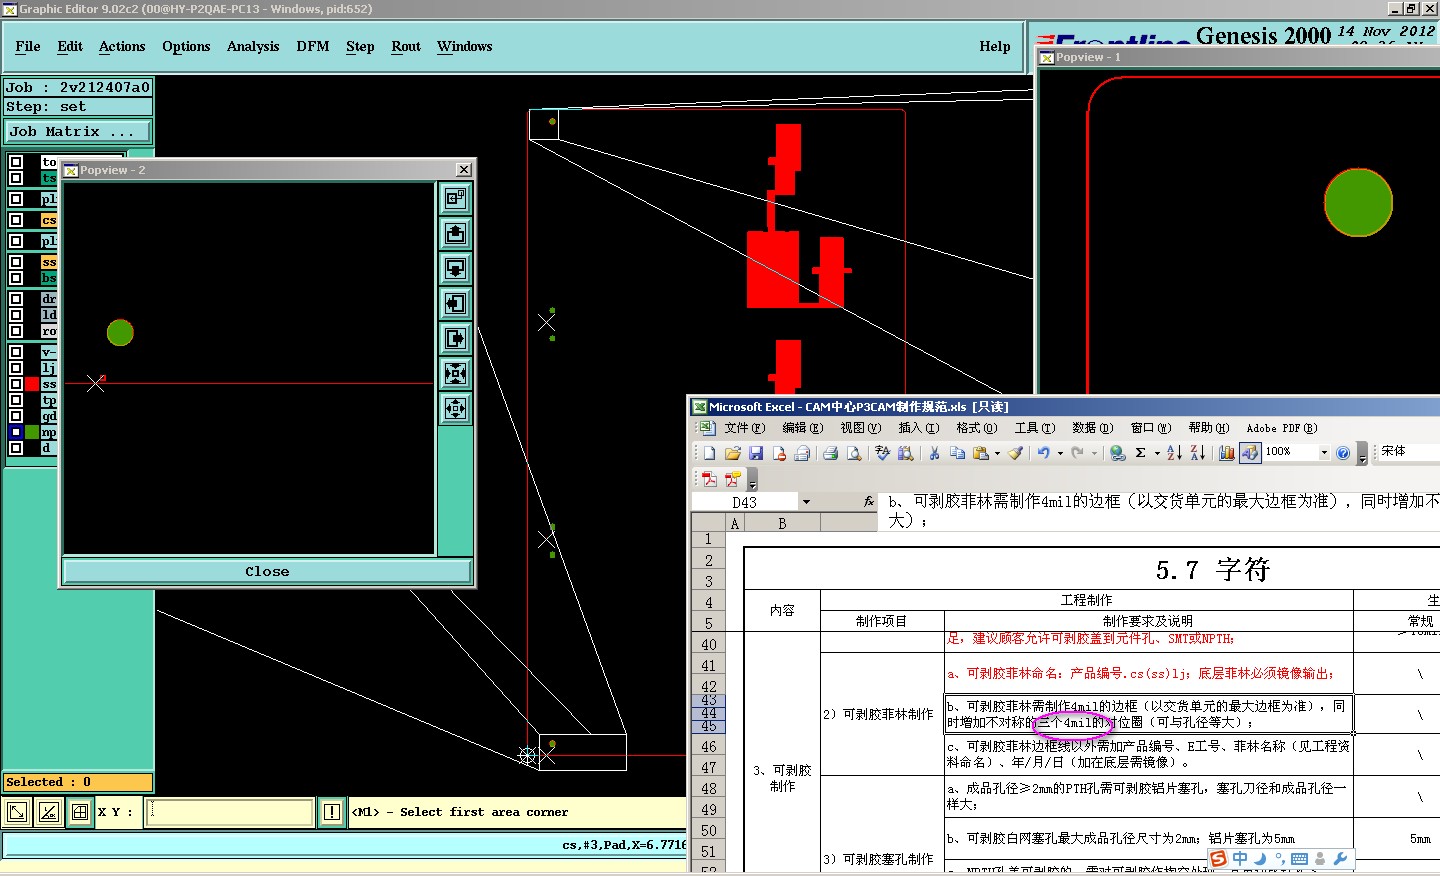This screenshot has height=876, width=1440.
Task: Click the pan up icon in Popview 2
Action: (x=456, y=234)
